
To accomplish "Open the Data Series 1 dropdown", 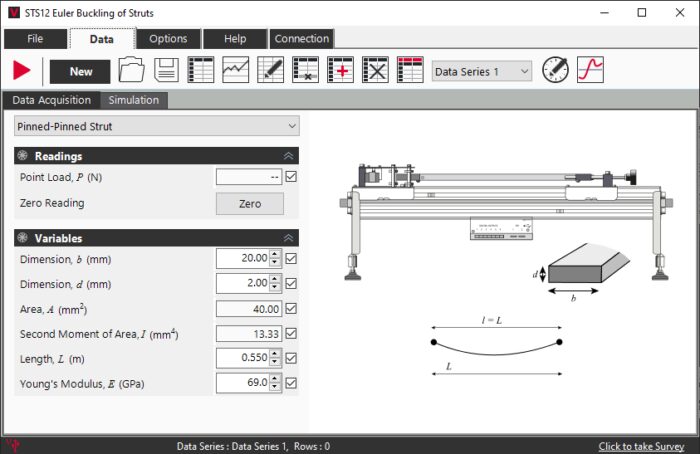I will point(482,71).
